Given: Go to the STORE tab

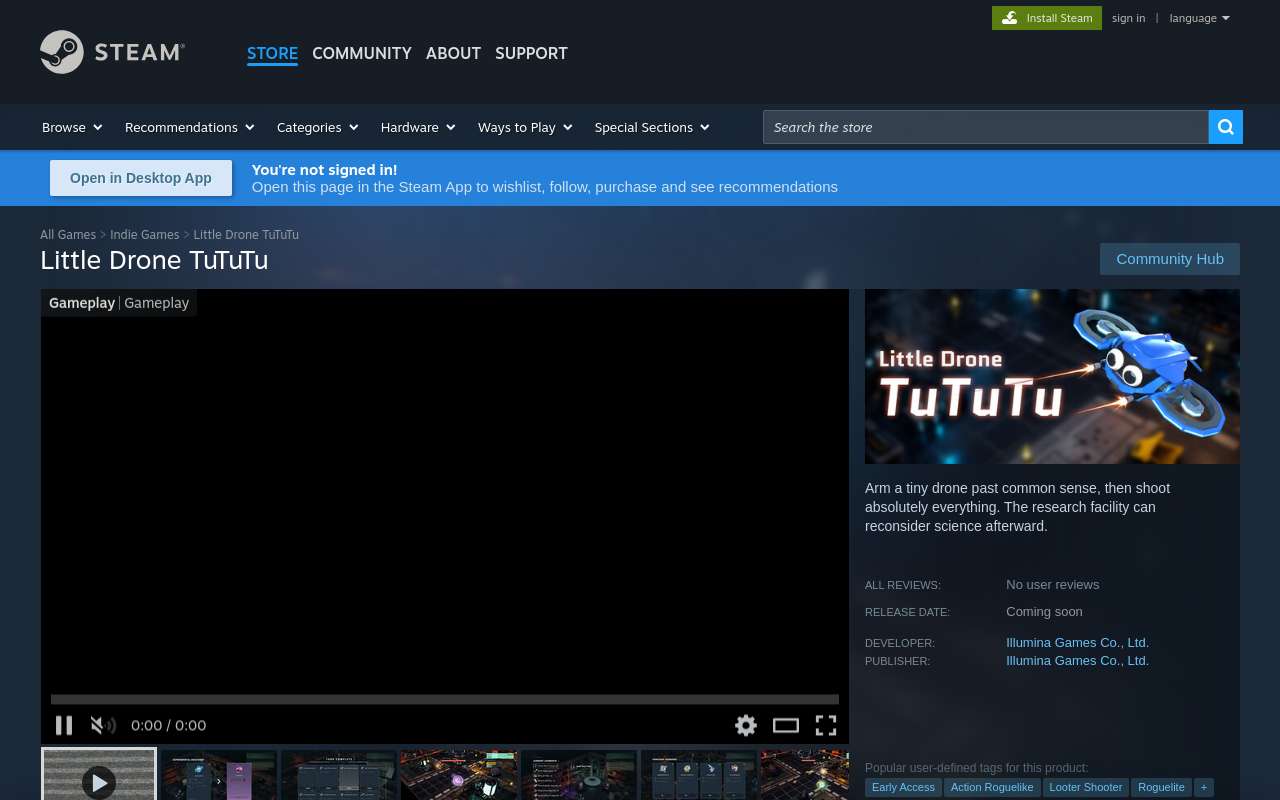Looking at the screenshot, I should coord(272,53).
